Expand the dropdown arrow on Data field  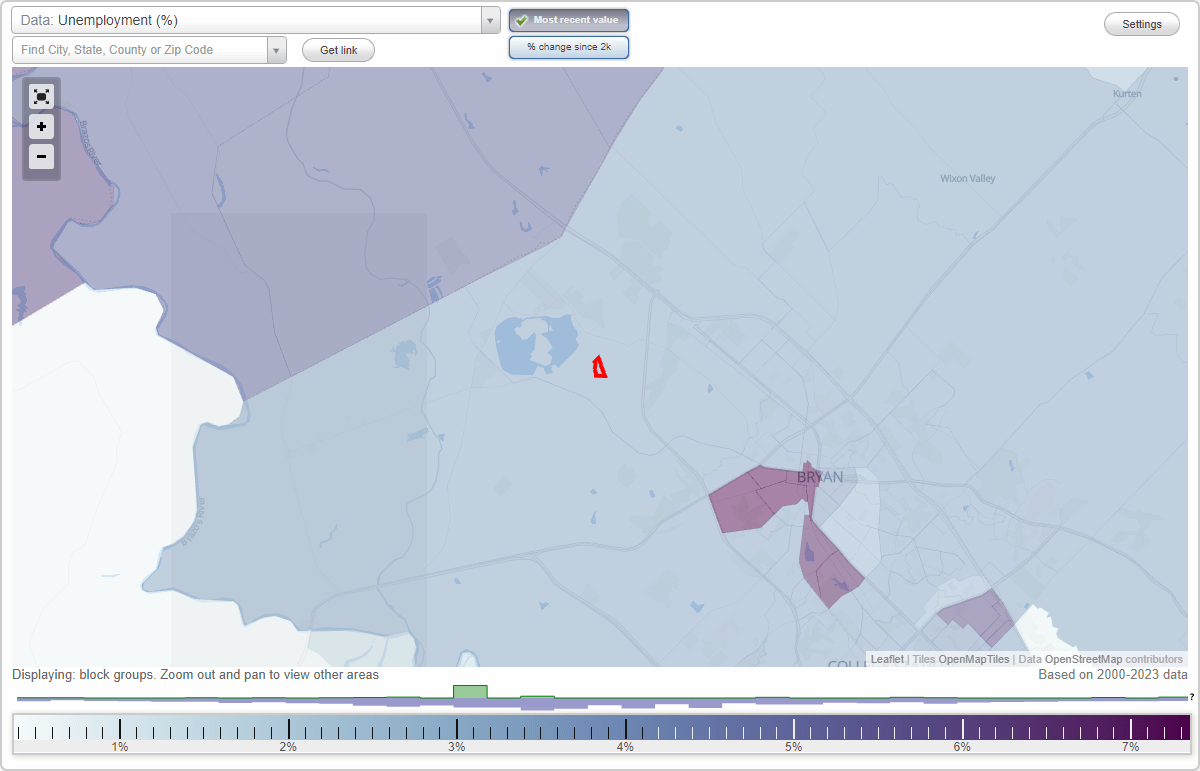pyautogui.click(x=489, y=19)
